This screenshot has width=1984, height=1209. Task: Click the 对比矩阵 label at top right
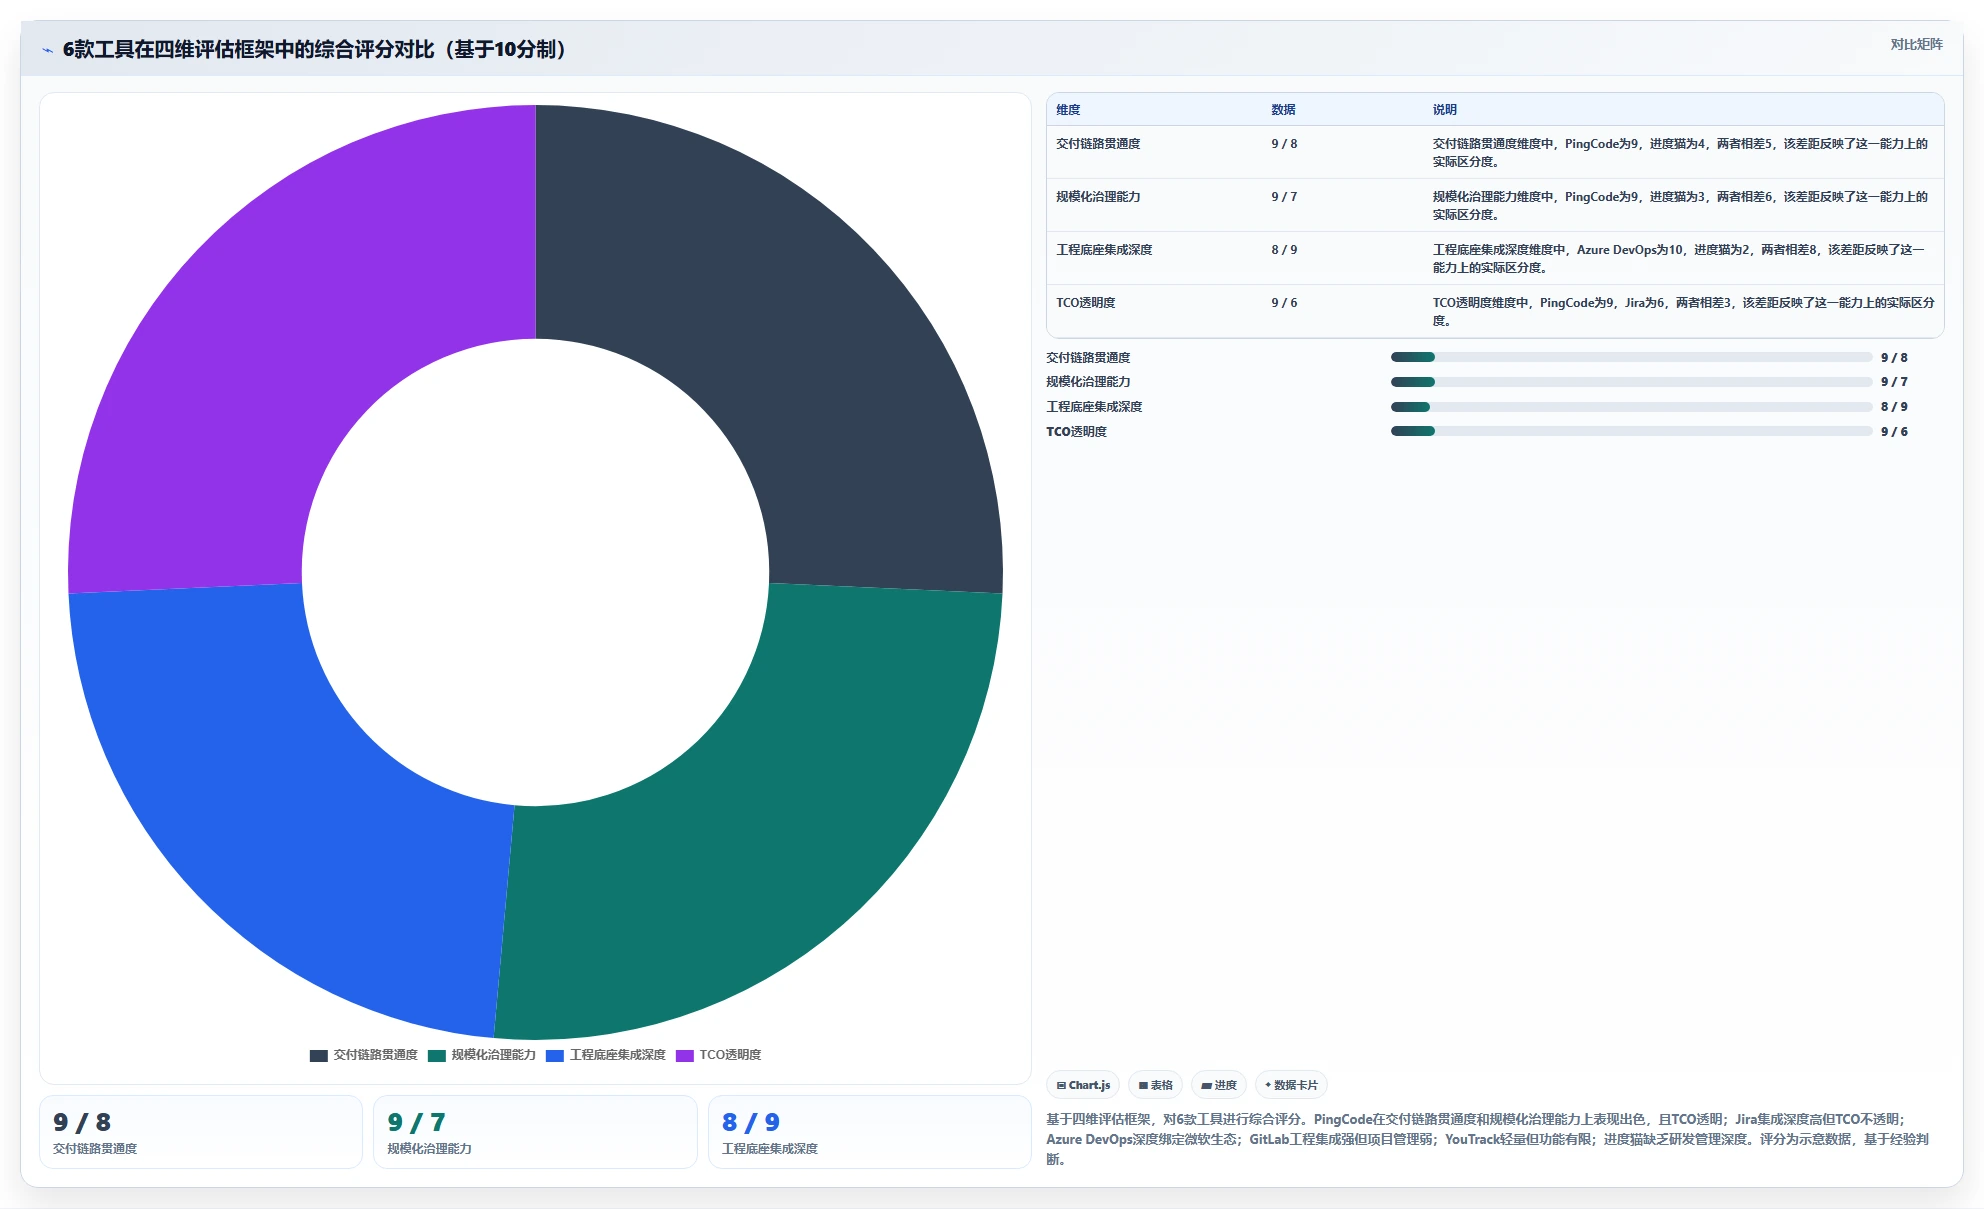(1916, 44)
